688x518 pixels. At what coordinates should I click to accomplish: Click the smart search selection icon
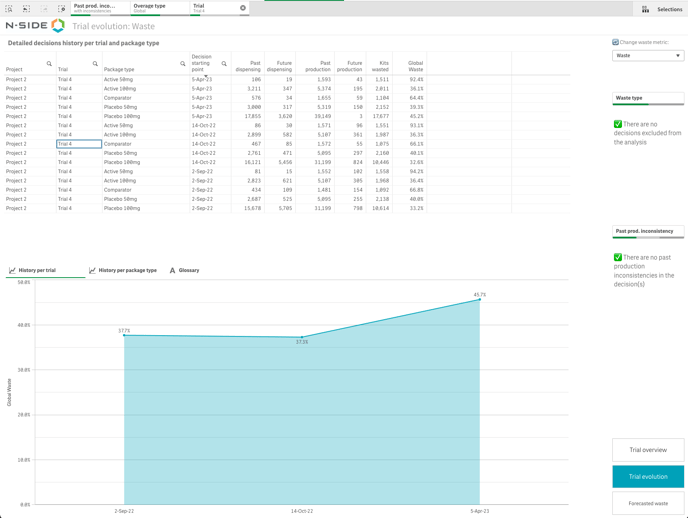pyautogui.click(x=9, y=8)
